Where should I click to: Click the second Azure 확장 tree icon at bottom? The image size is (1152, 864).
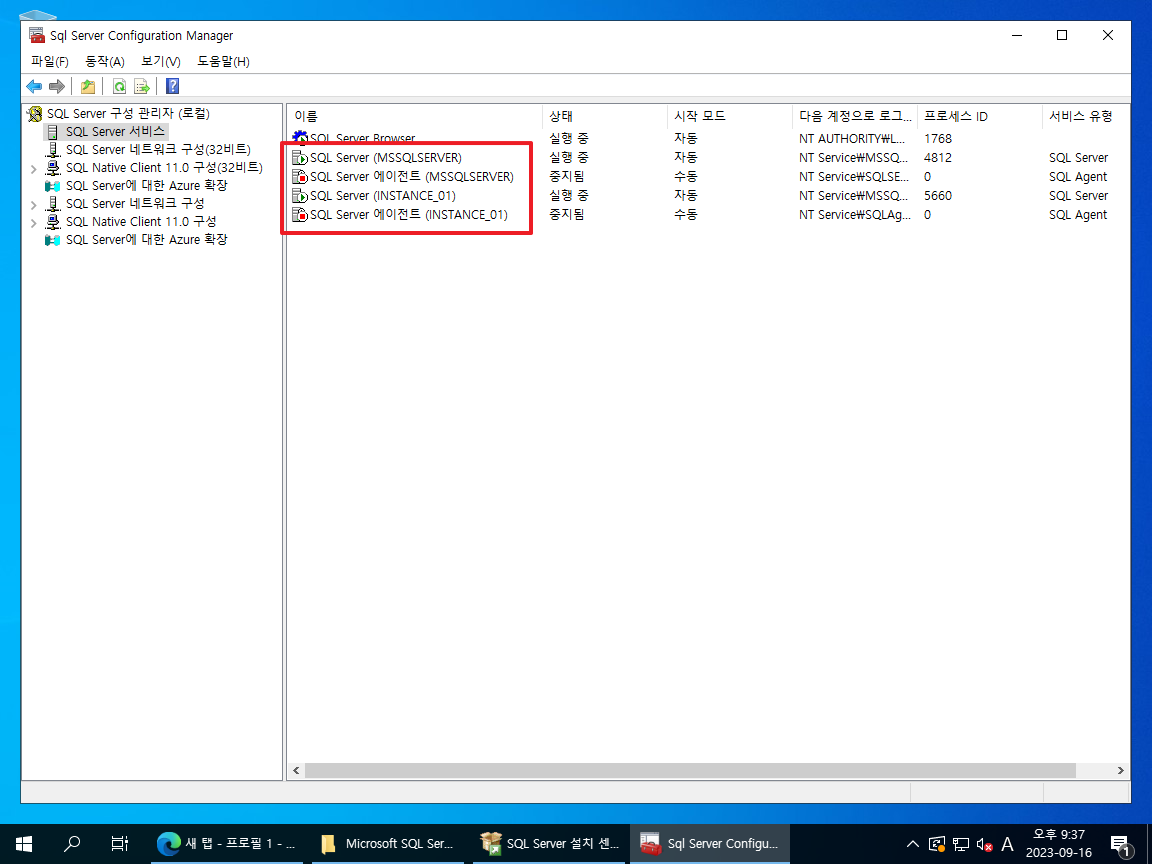pos(52,240)
